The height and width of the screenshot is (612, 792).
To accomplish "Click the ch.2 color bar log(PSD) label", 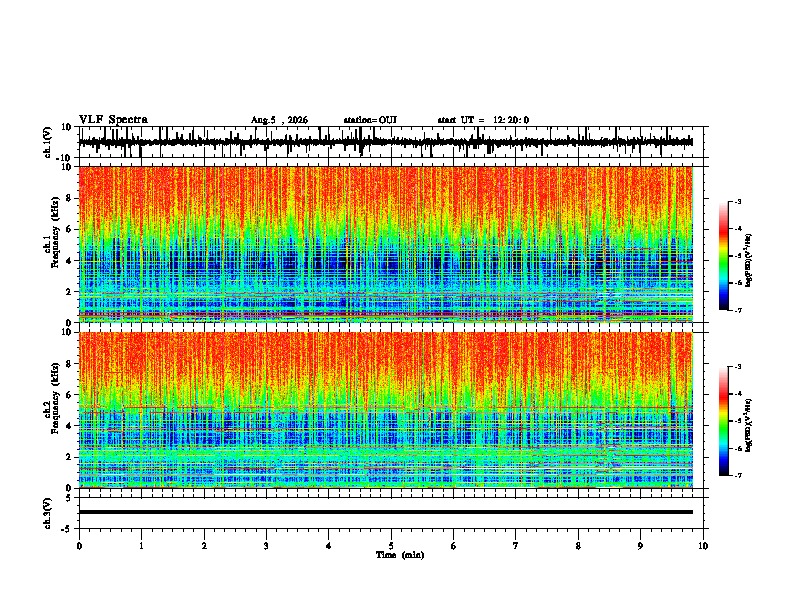I will click(749, 425).
